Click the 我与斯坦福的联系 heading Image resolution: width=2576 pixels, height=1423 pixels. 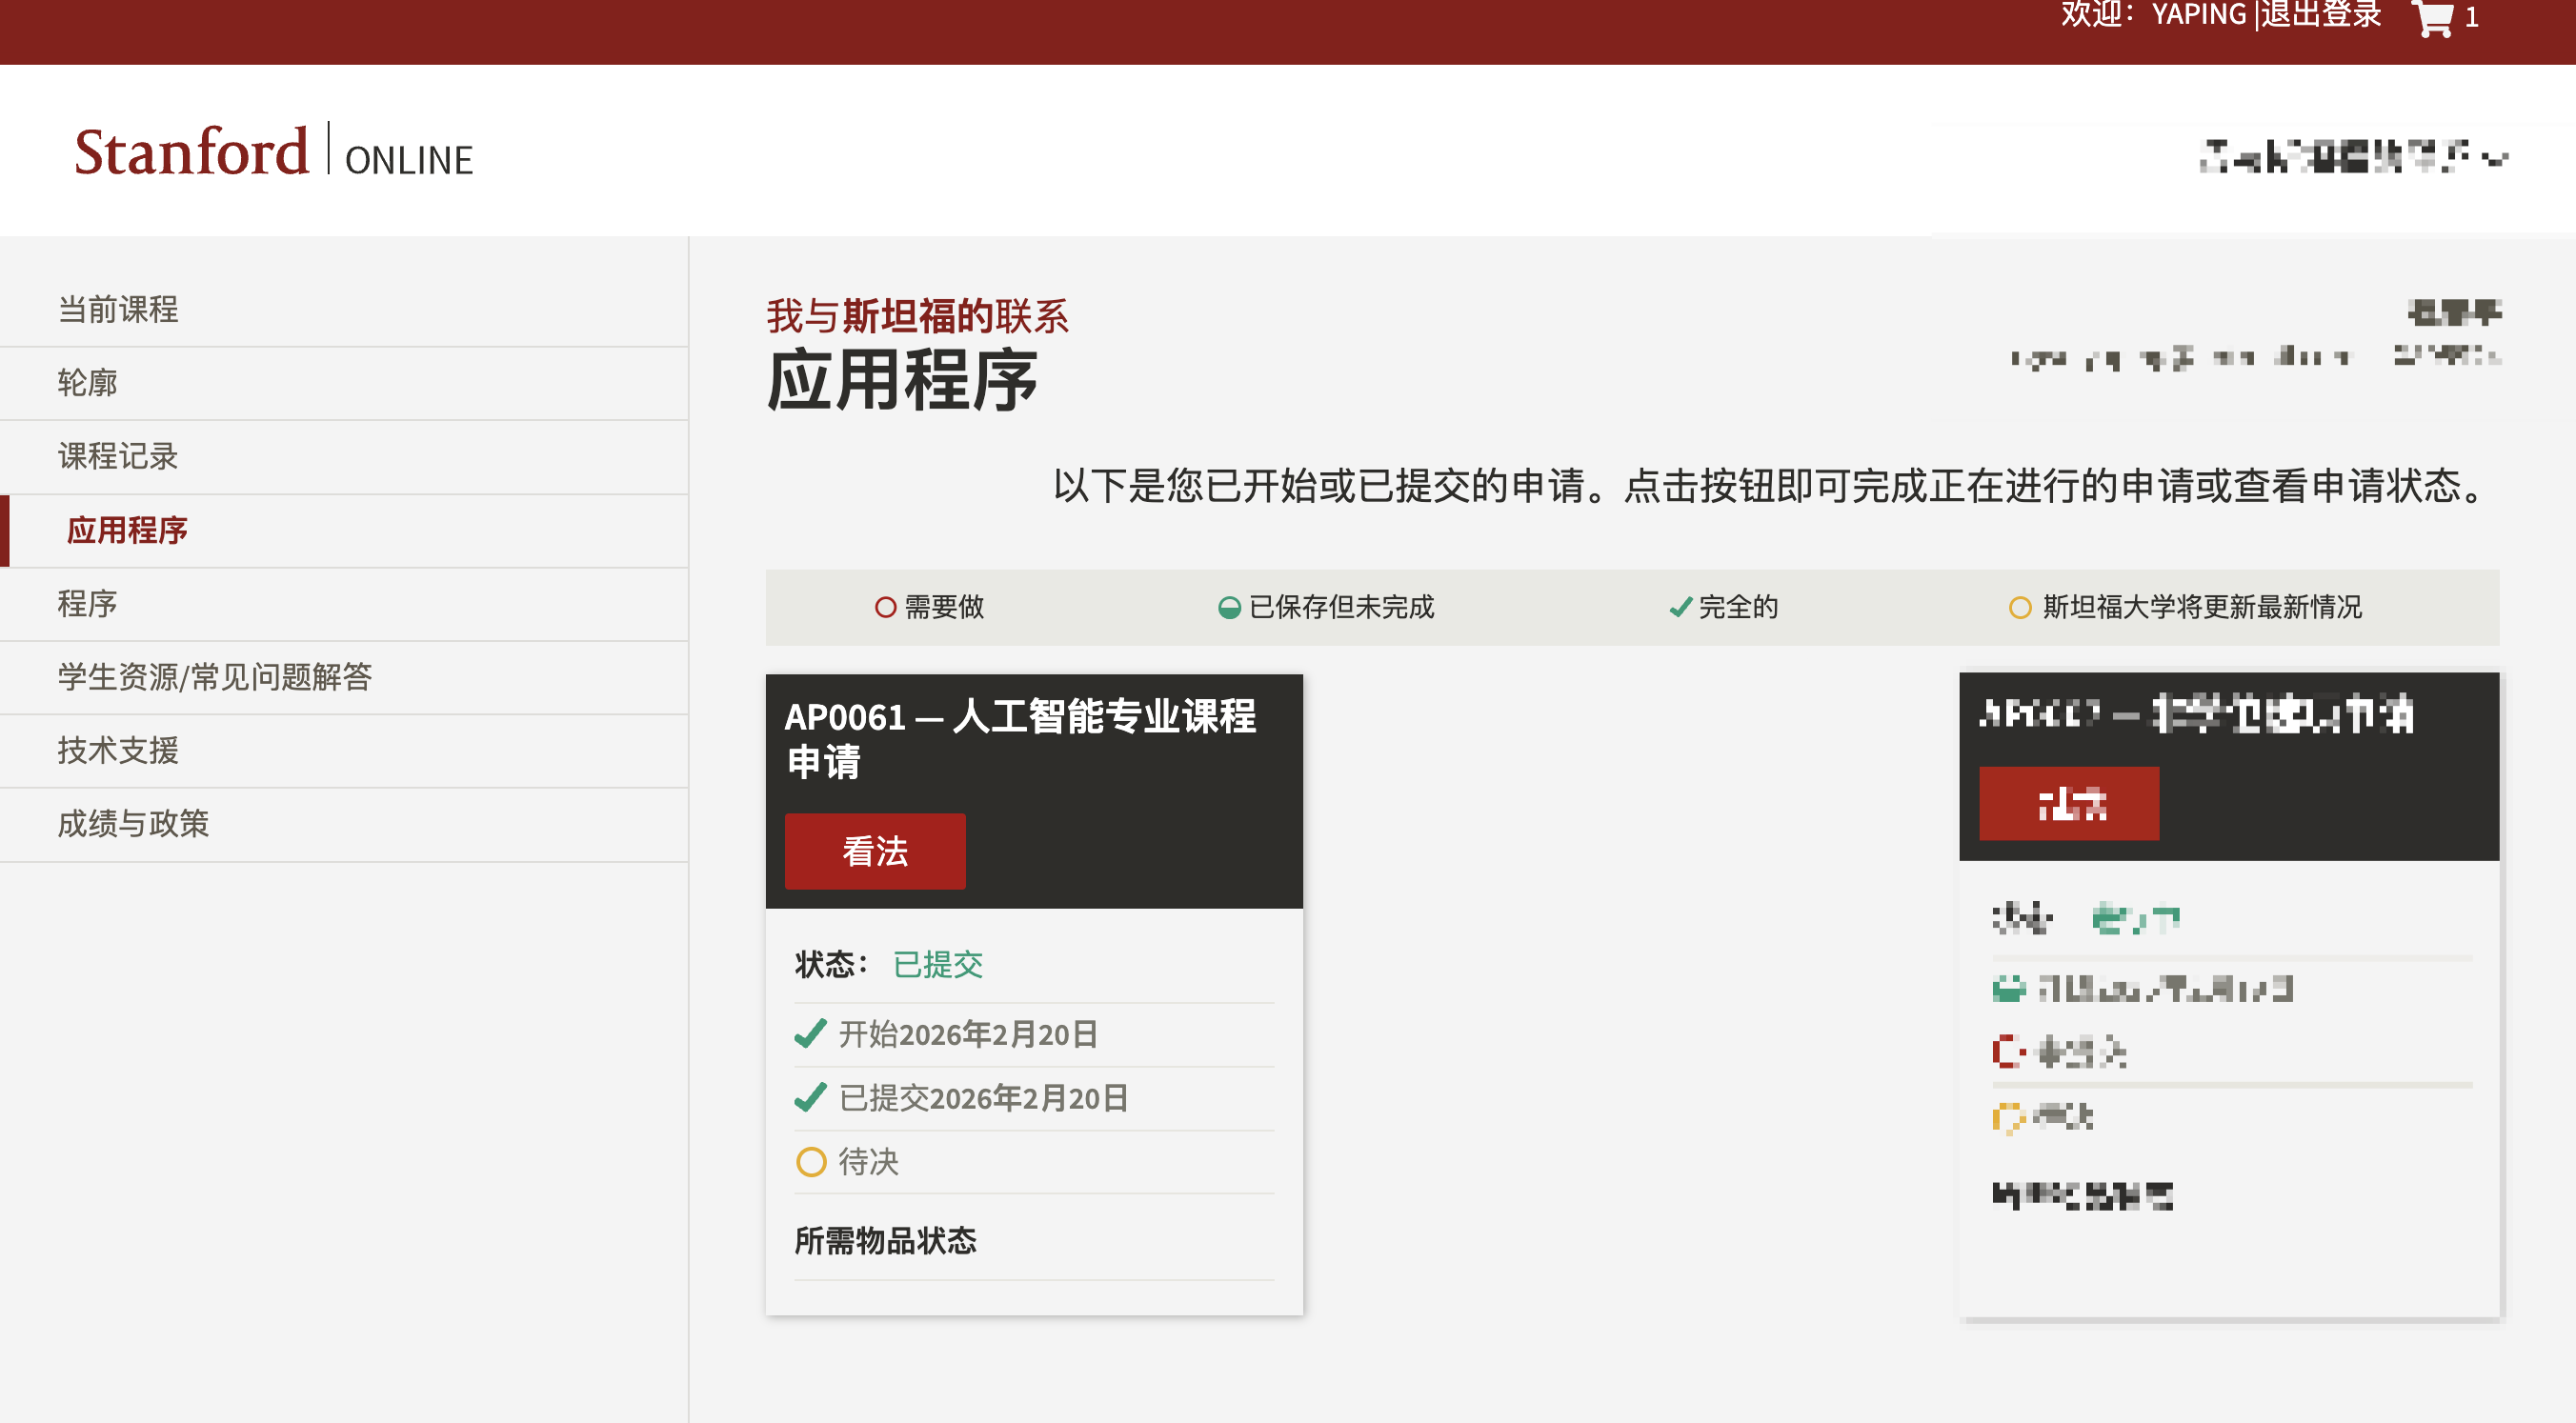(917, 316)
